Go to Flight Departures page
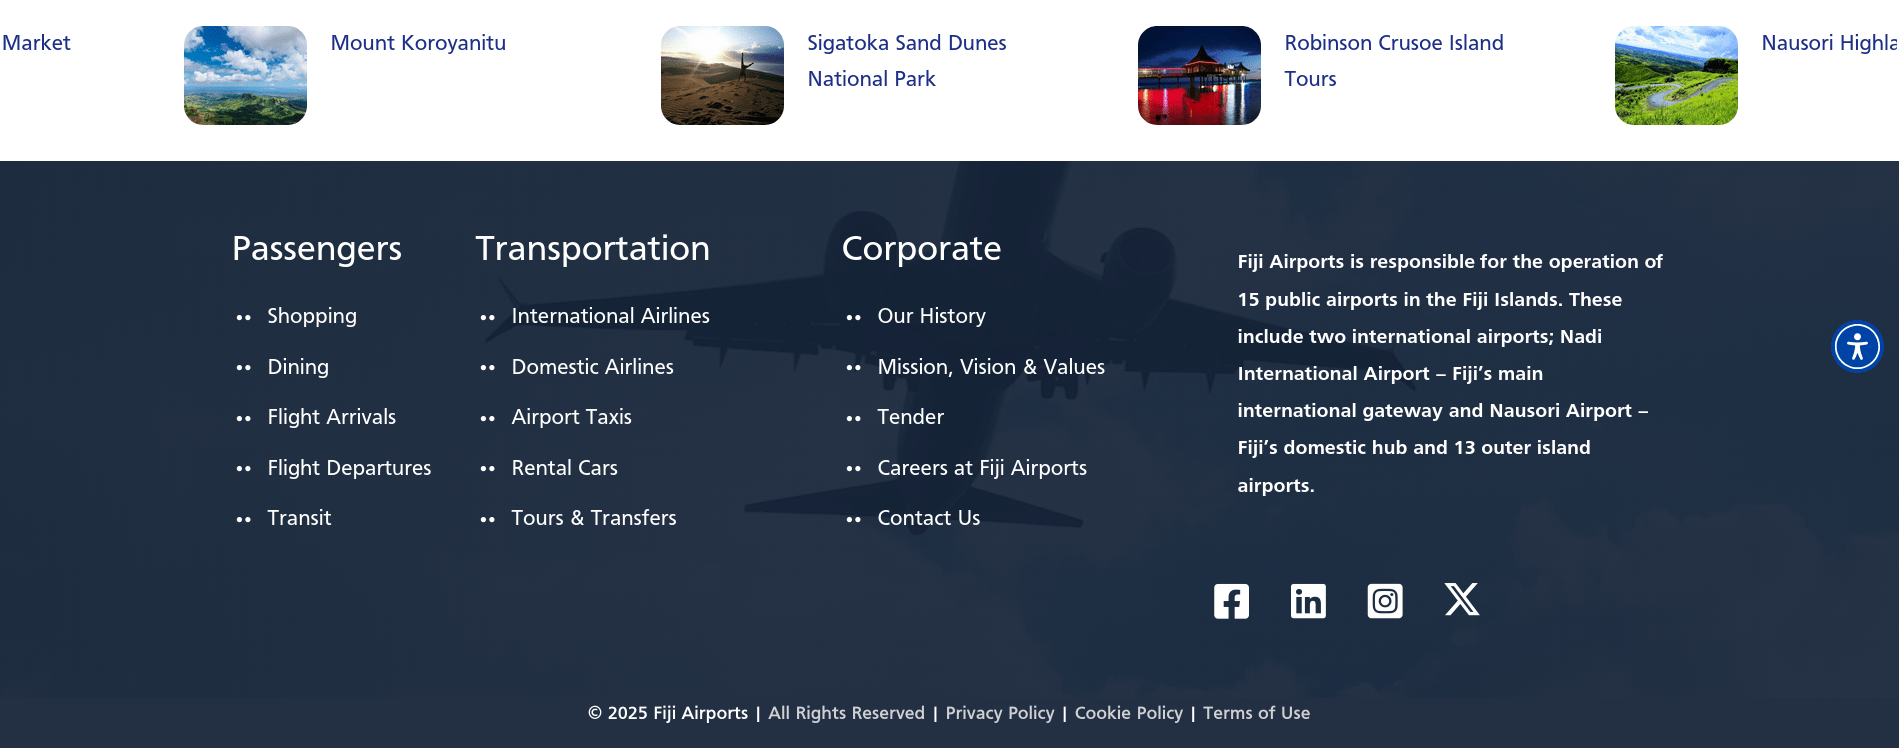 point(349,468)
